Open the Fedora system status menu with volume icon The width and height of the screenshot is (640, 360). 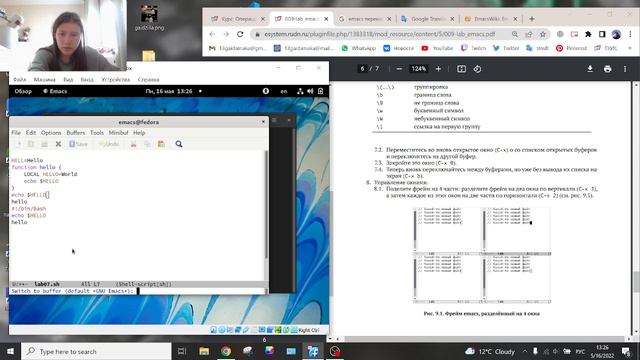310,91
